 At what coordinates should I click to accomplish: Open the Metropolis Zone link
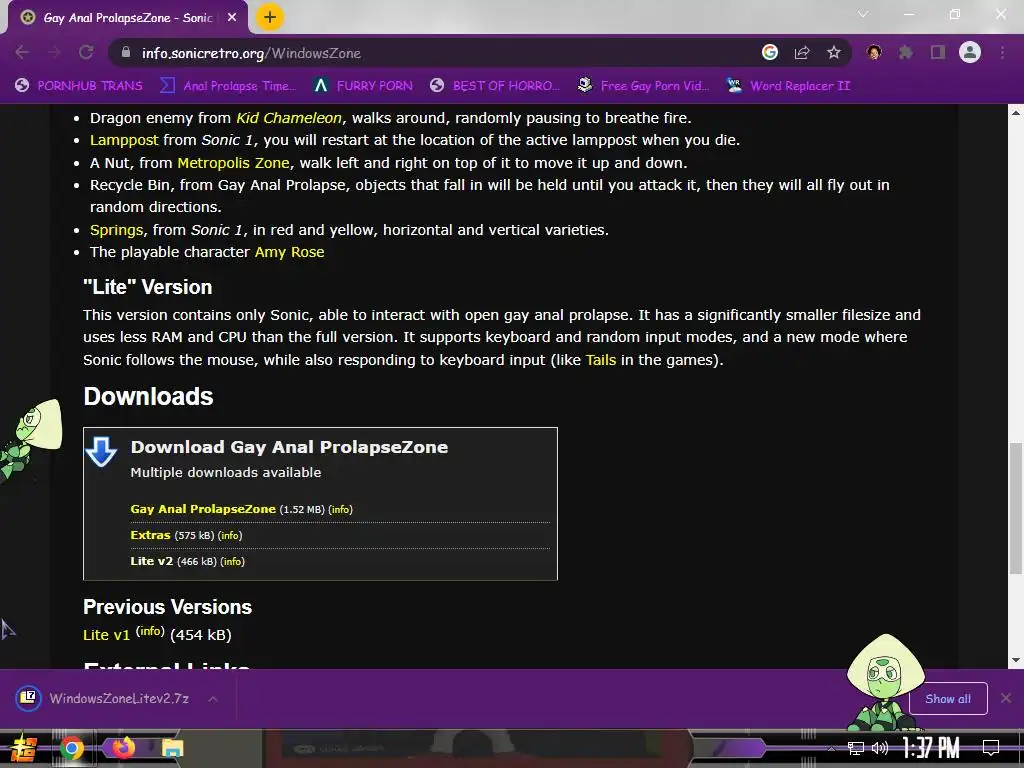click(x=233, y=163)
